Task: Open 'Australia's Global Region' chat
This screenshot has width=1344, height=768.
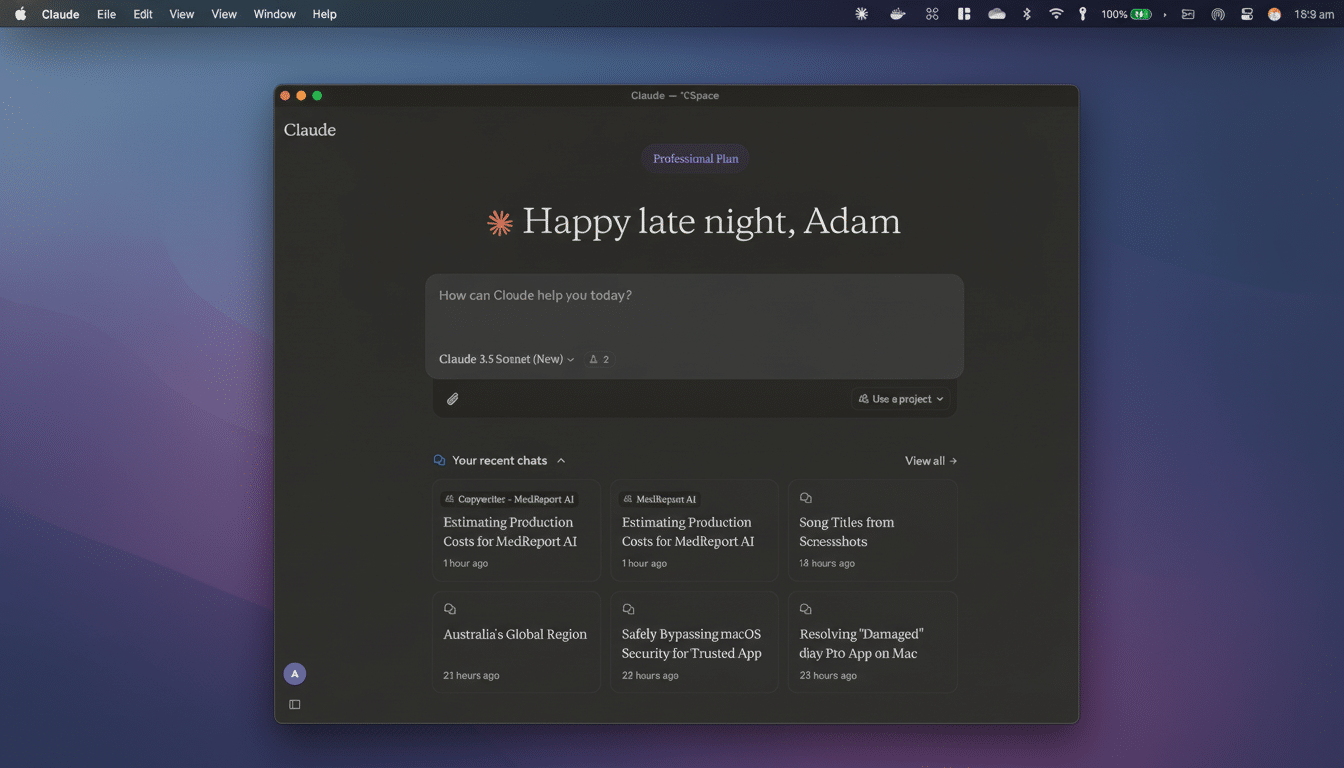Action: [x=516, y=642]
